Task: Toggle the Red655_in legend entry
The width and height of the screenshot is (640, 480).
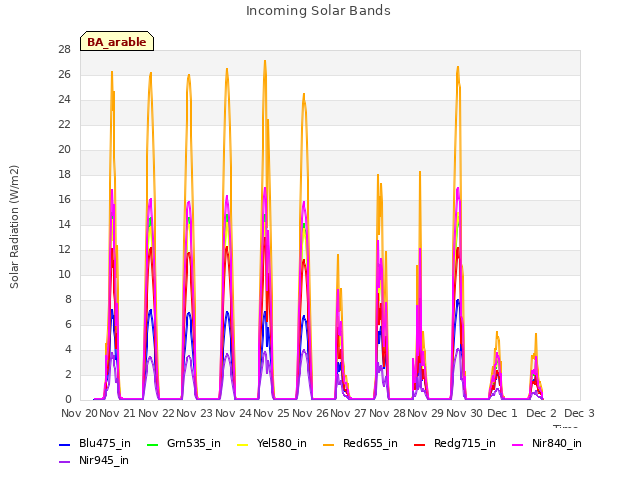Action: click(x=360, y=443)
